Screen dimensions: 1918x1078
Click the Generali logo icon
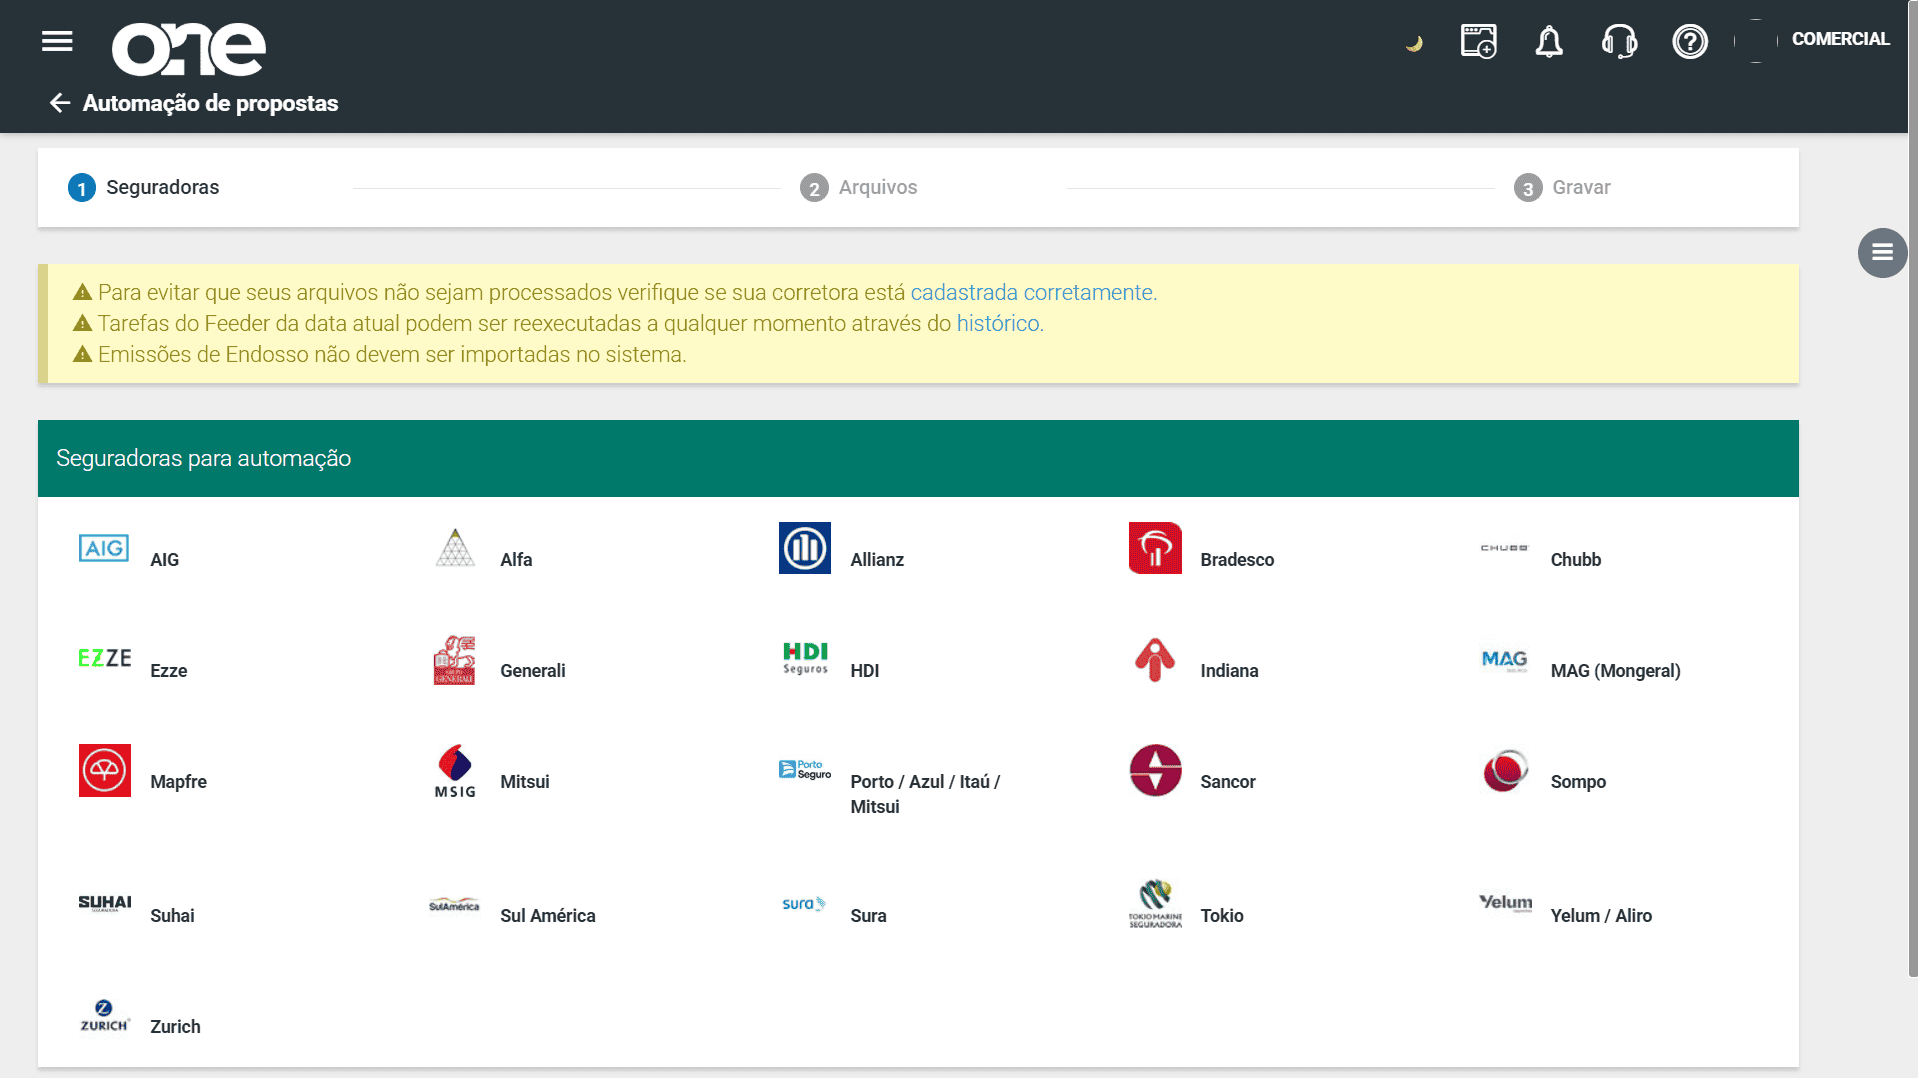(454, 659)
